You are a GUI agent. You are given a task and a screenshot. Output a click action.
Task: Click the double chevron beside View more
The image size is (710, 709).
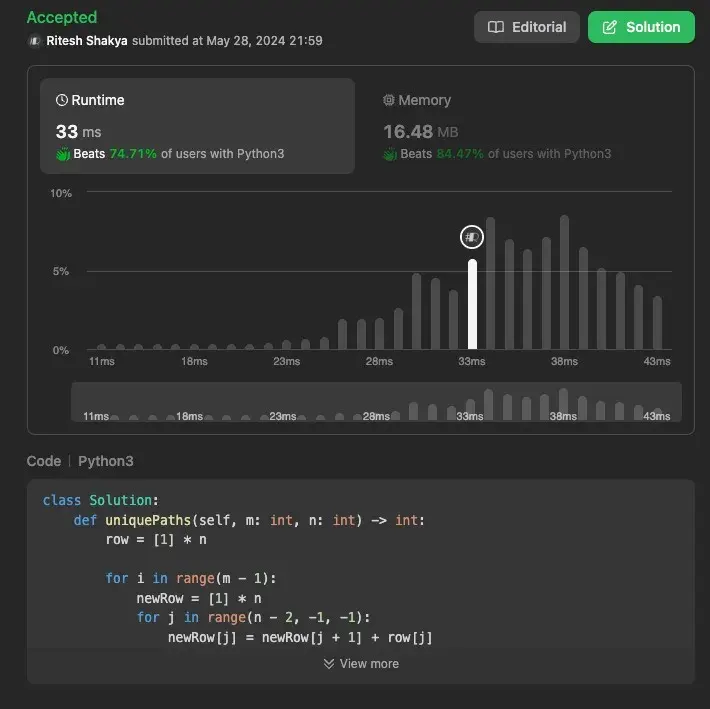[329, 664]
